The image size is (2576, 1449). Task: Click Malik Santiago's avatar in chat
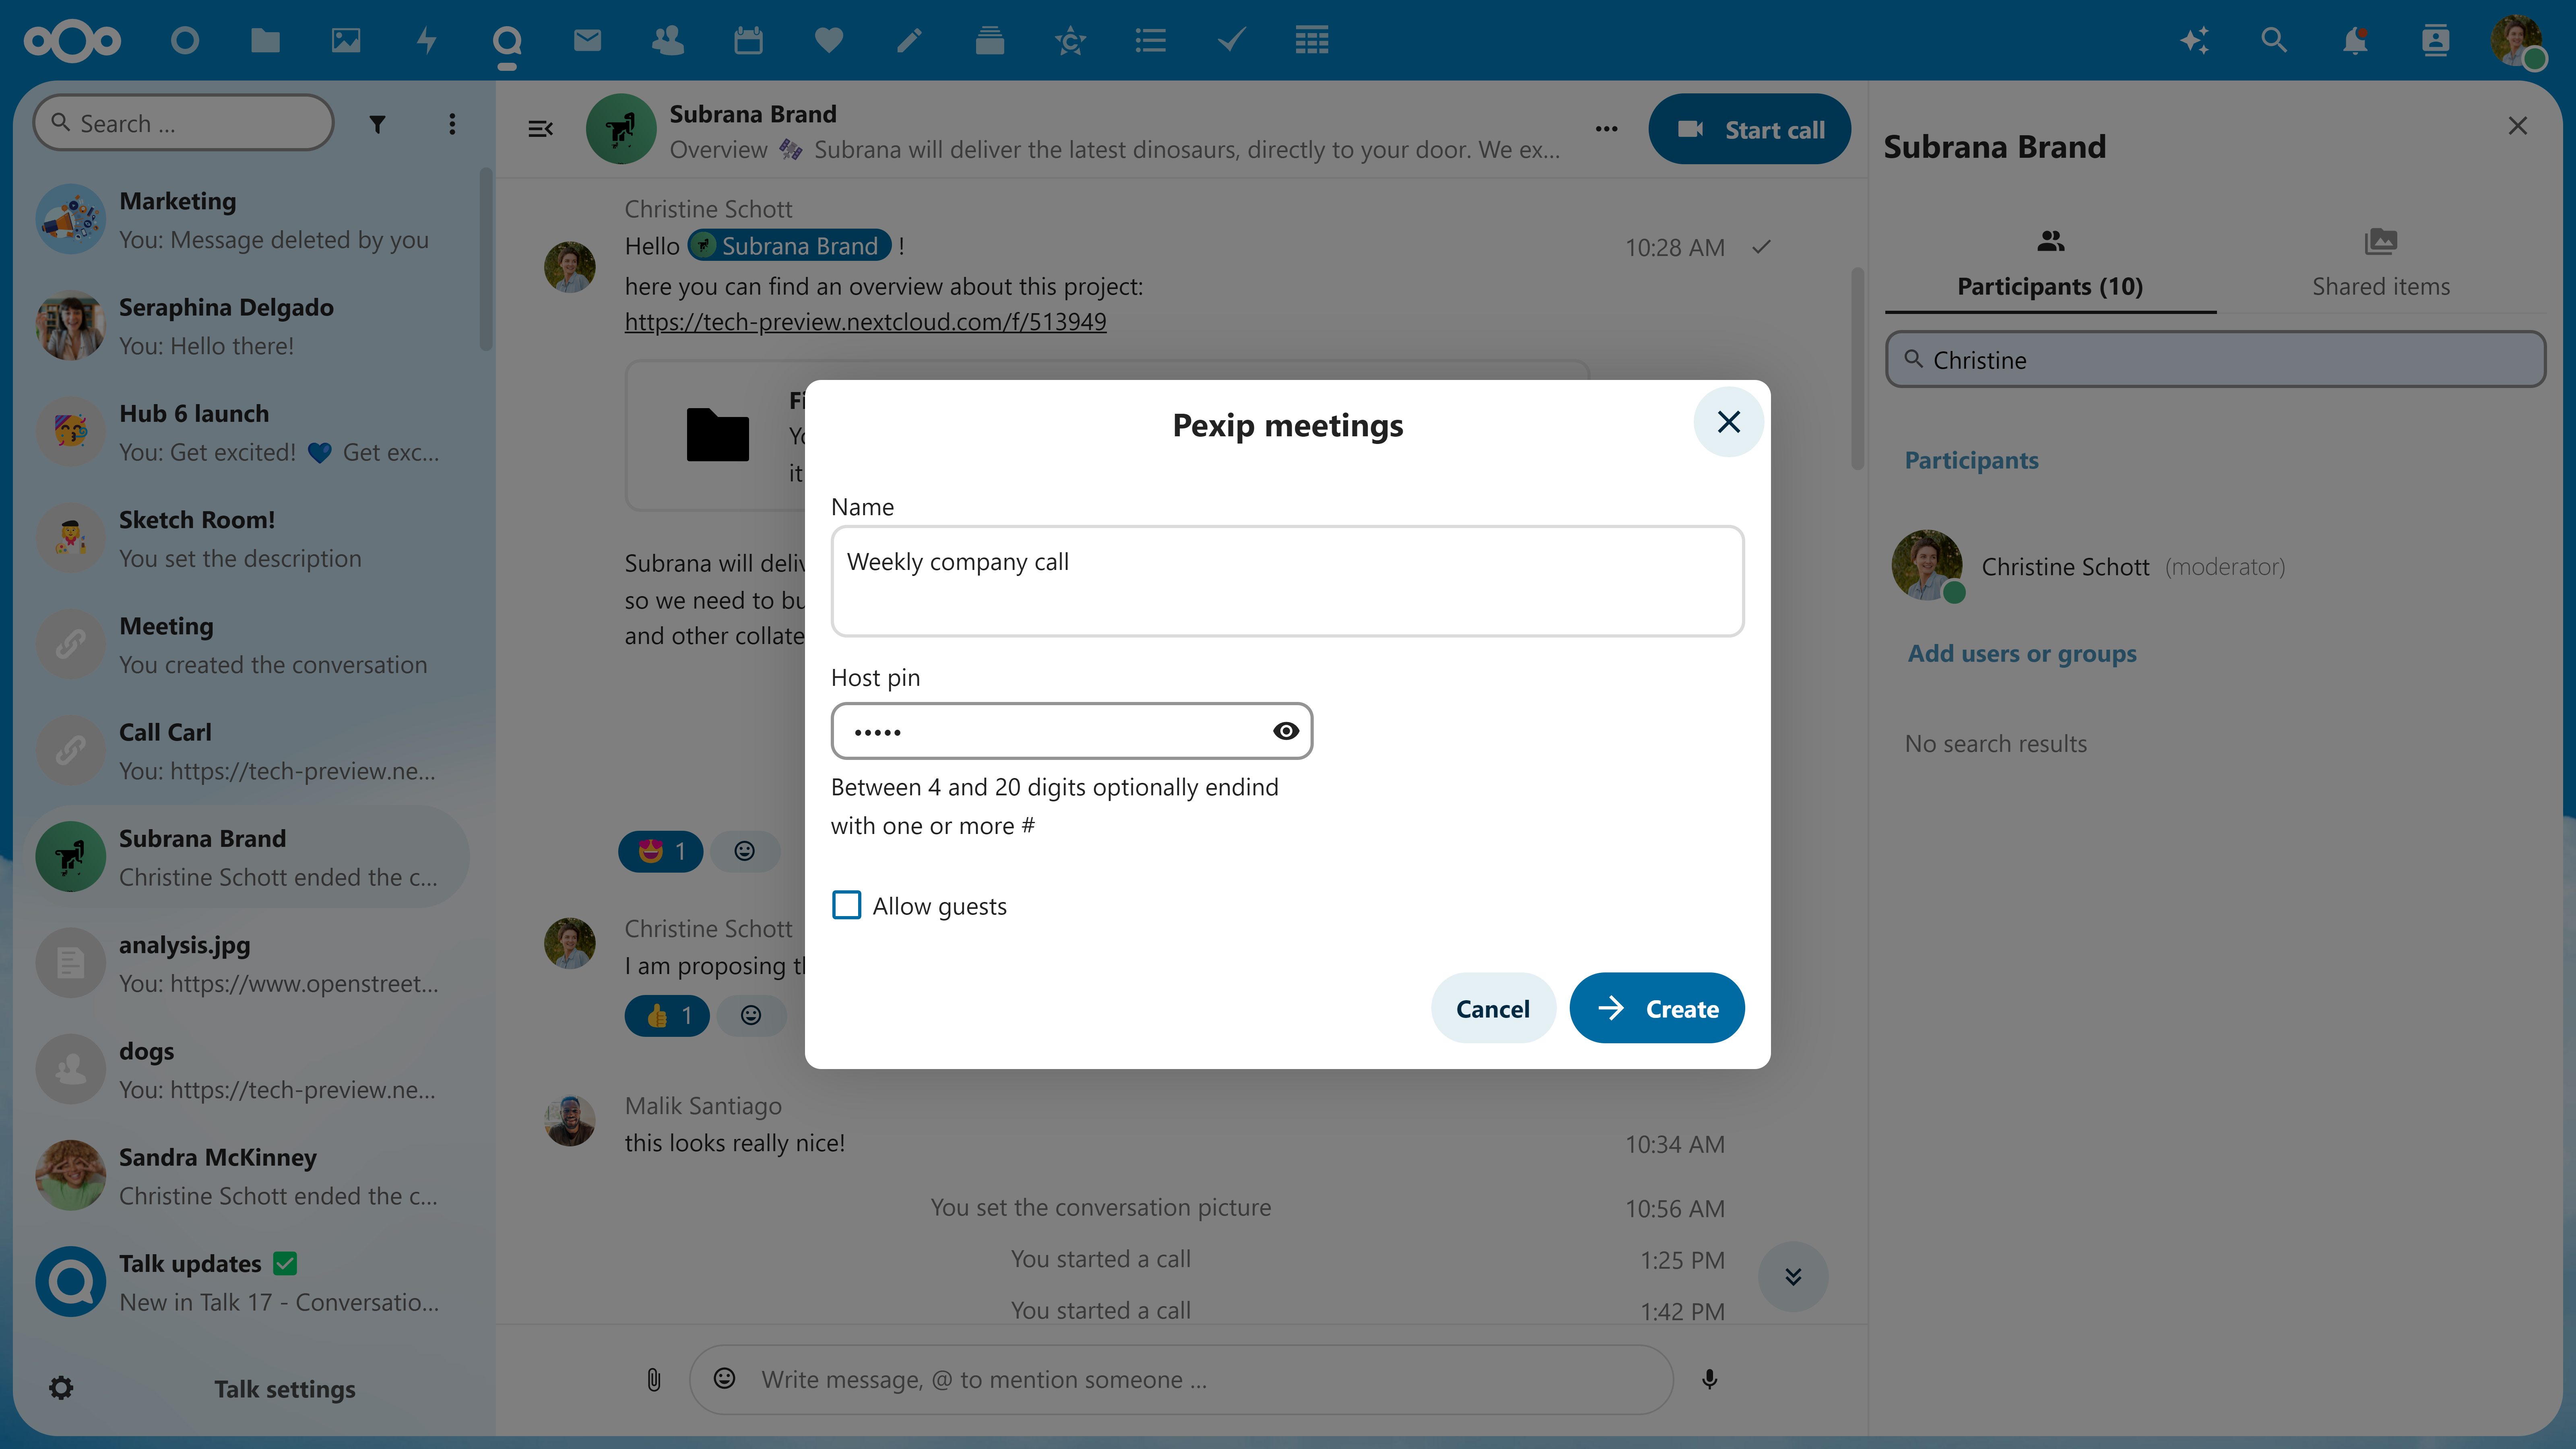coord(570,1121)
